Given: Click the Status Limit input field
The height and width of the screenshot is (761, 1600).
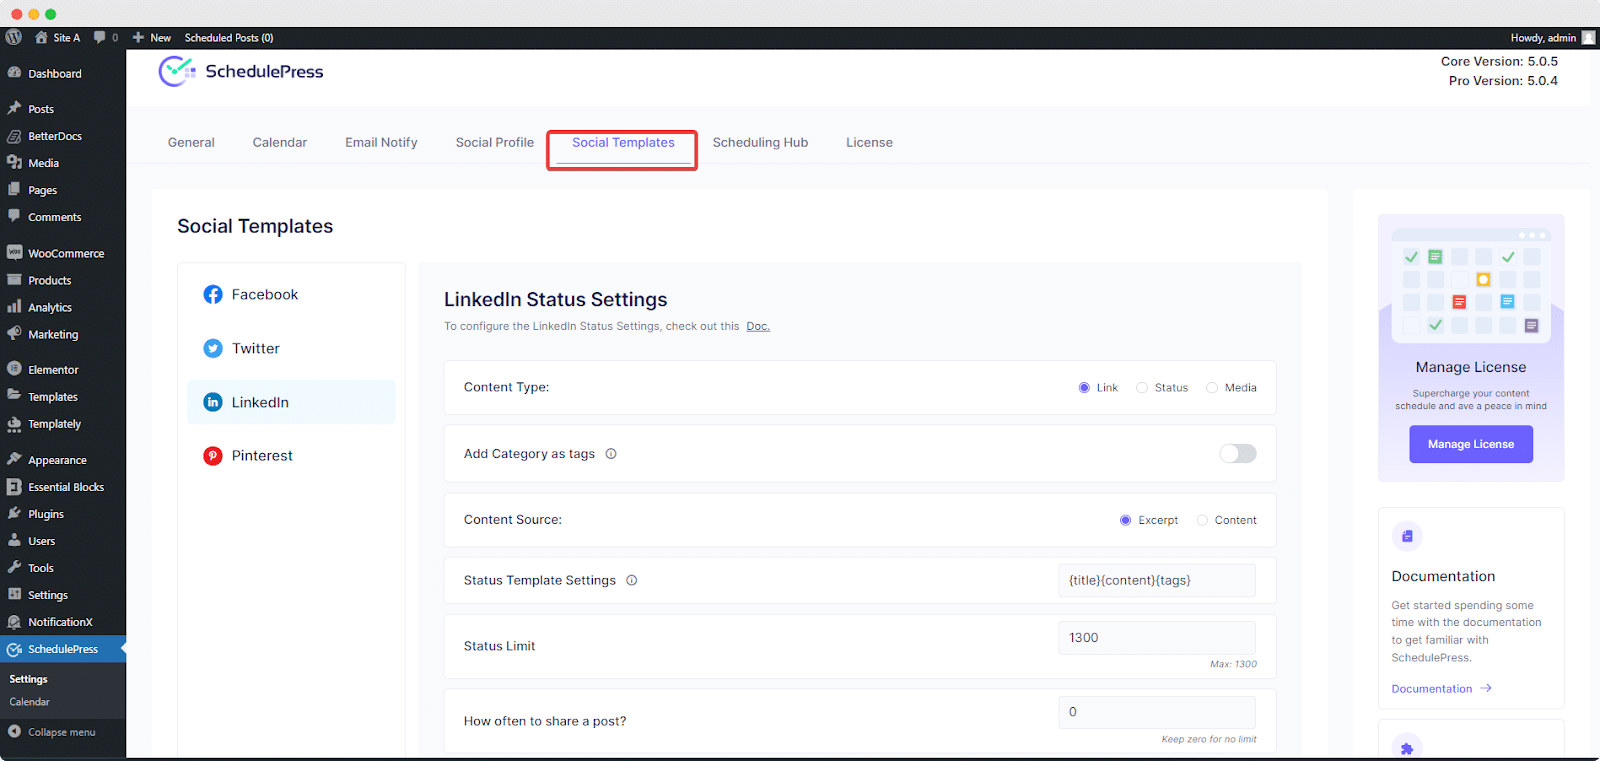Looking at the screenshot, I should (1157, 638).
